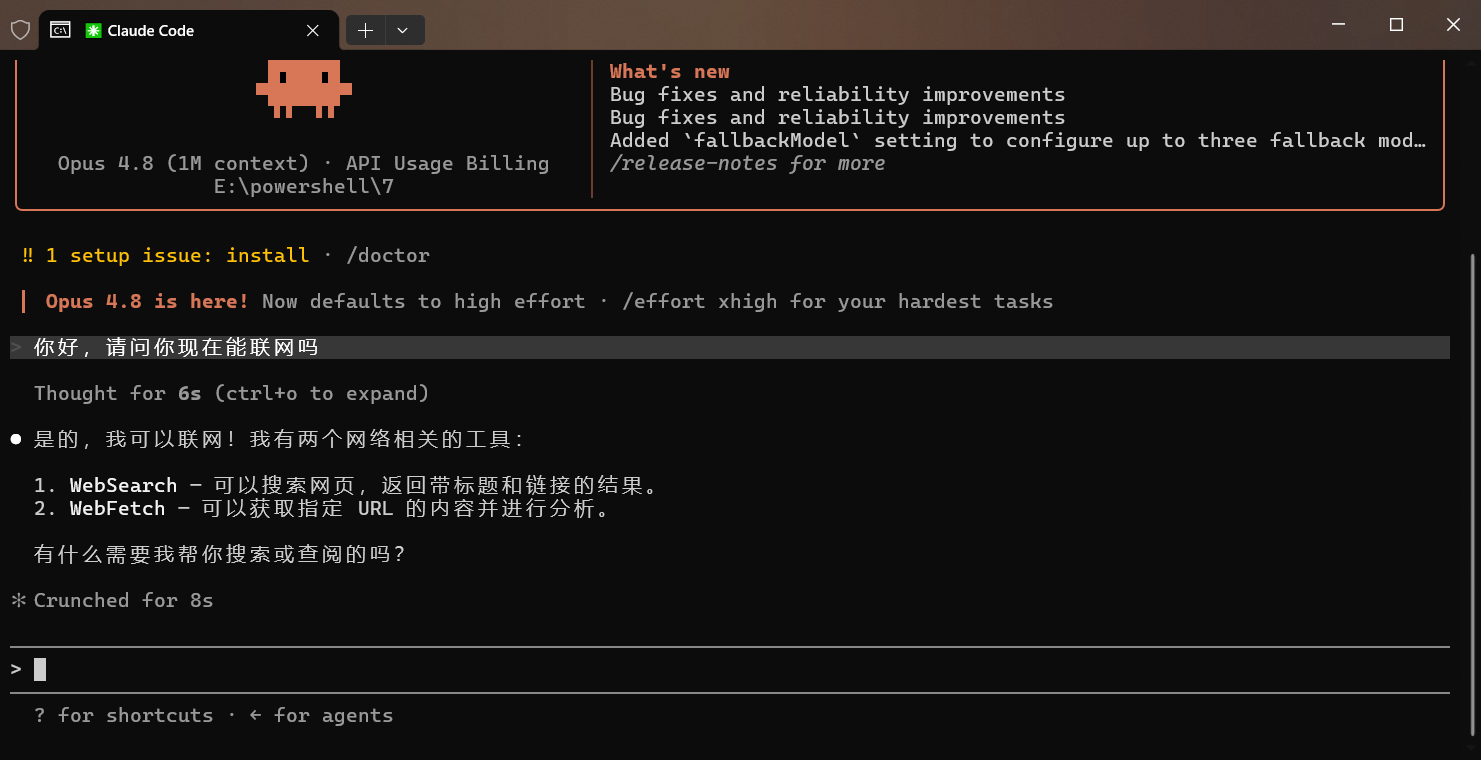Click the shield icon in title bar
This screenshot has width=1481, height=760.
(20, 30)
